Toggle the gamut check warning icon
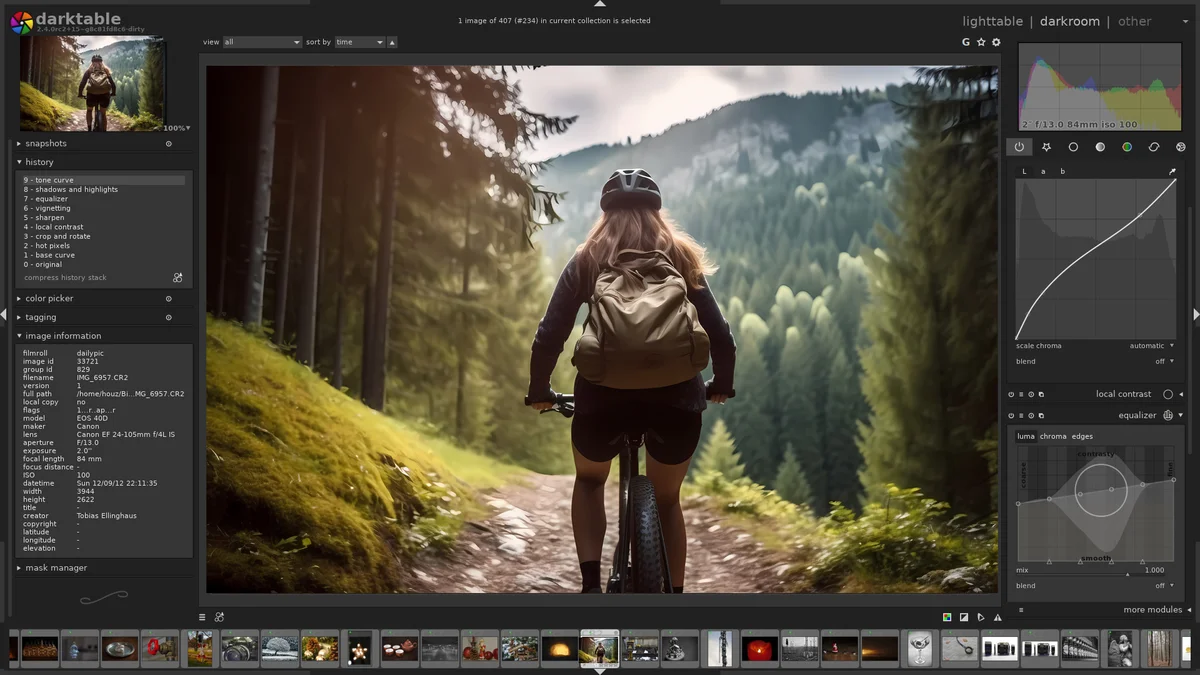Screen dimensions: 1200x675 (x=997, y=617)
